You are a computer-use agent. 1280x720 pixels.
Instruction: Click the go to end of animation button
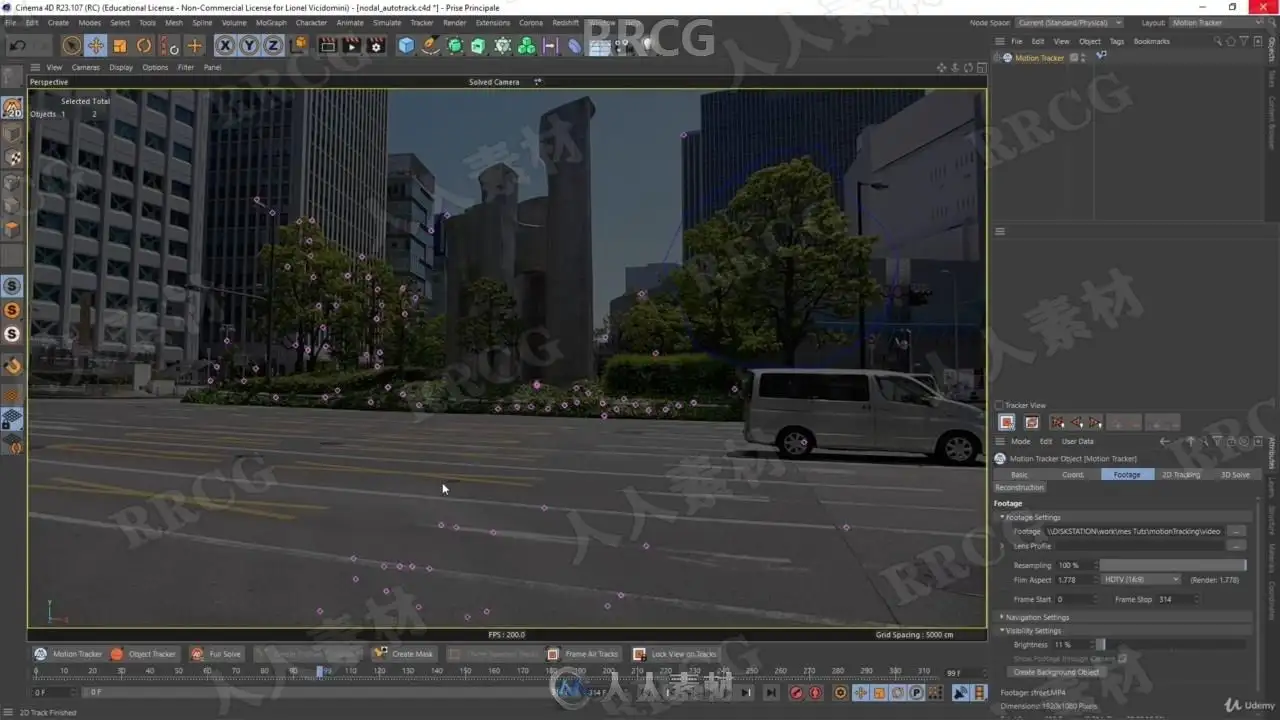point(771,693)
